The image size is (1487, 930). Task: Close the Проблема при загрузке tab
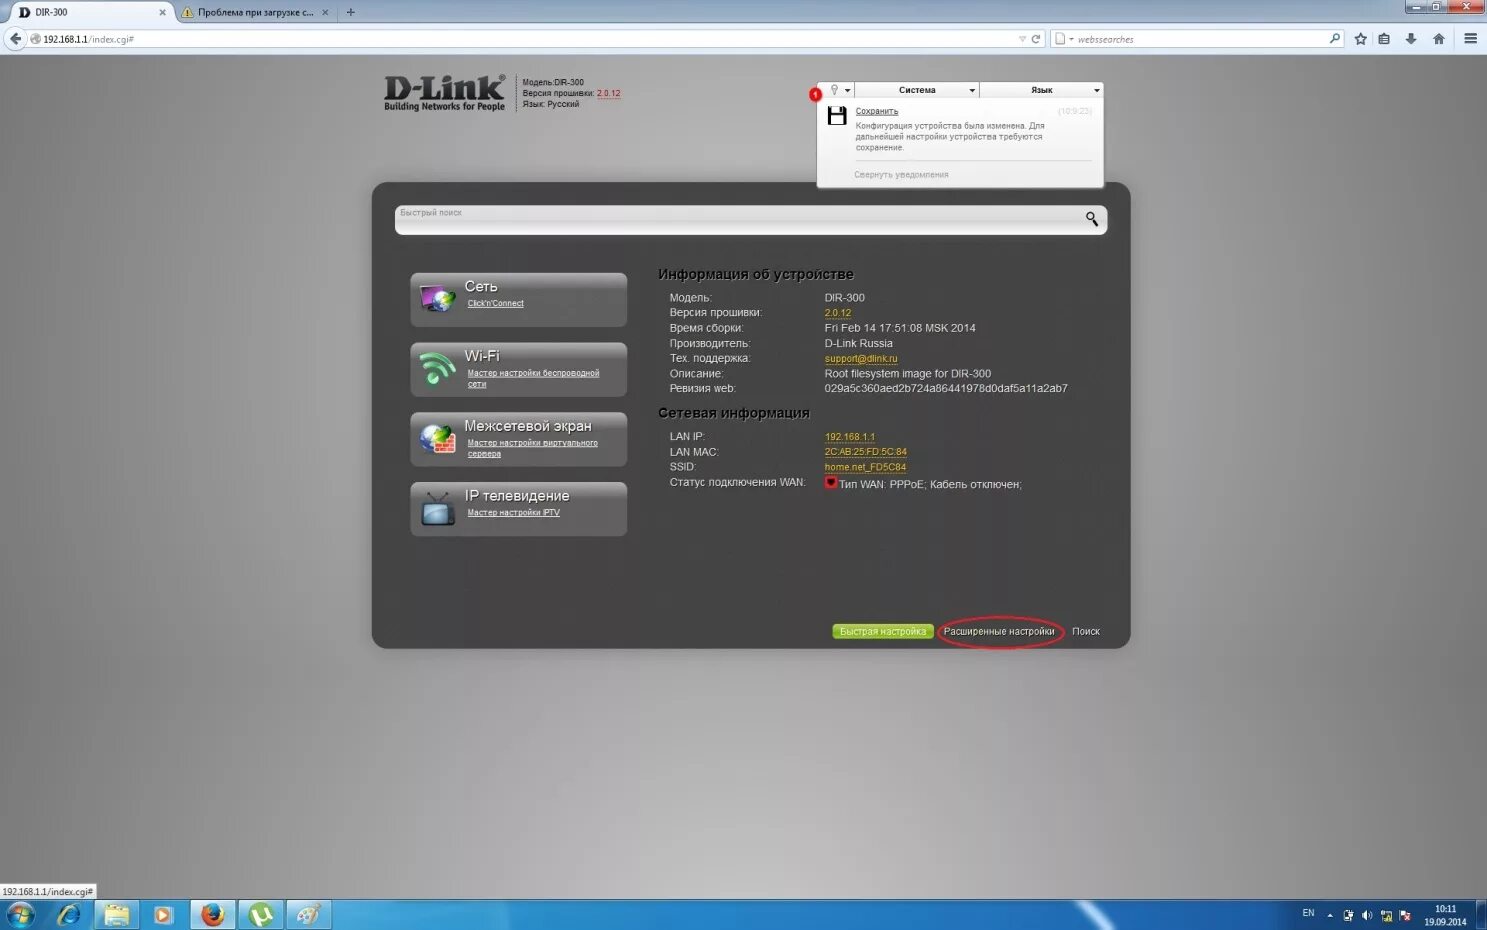coord(325,12)
